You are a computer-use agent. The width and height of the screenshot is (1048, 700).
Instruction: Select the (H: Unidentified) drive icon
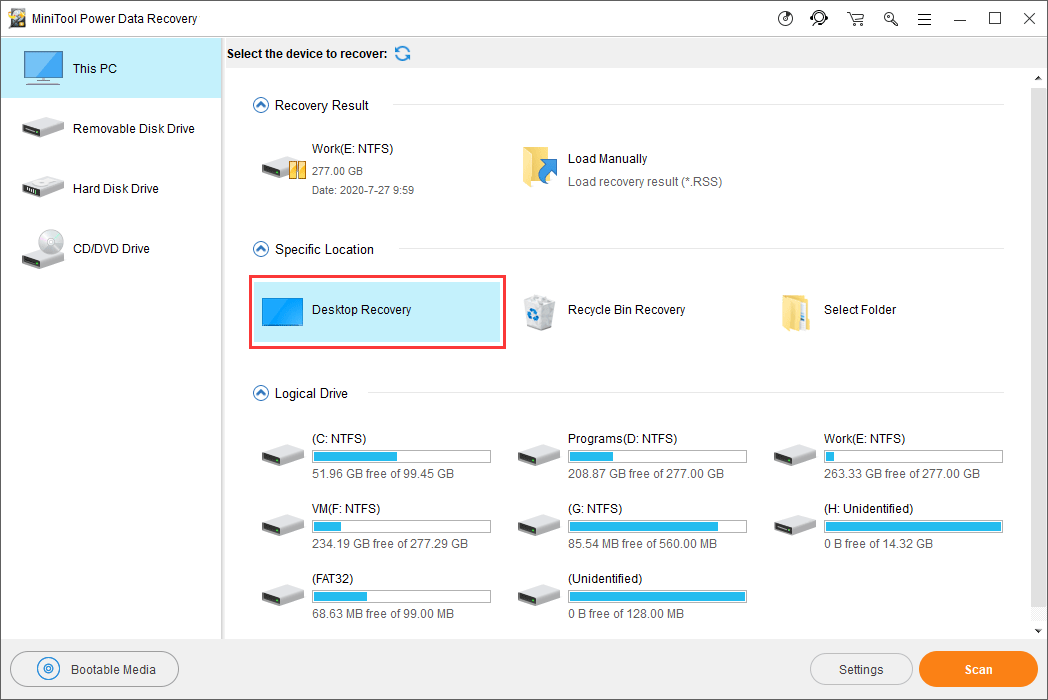click(795, 526)
